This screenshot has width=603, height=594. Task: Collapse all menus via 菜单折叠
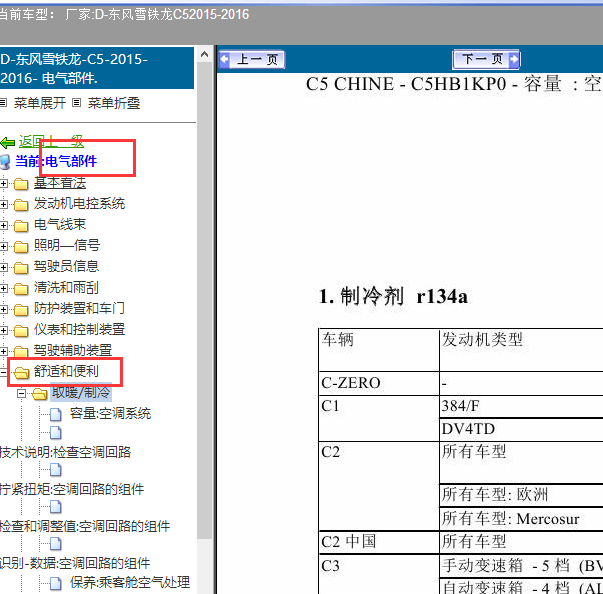pos(113,103)
